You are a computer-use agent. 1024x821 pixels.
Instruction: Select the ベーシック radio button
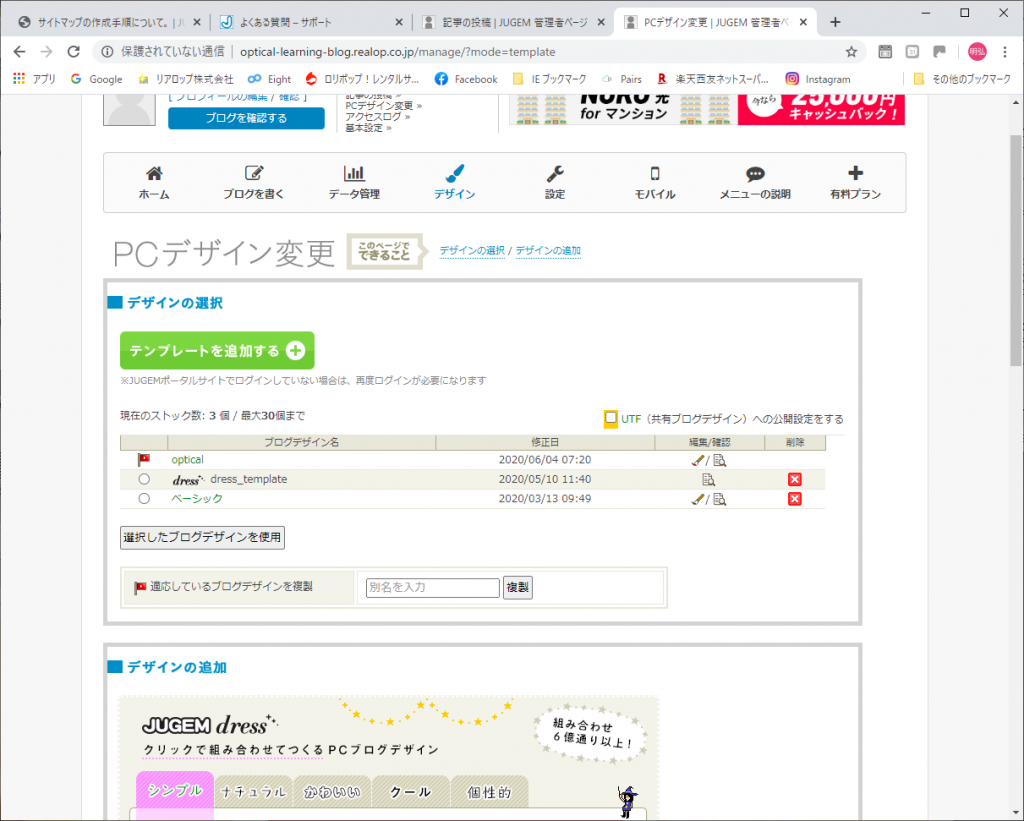pyautogui.click(x=144, y=499)
